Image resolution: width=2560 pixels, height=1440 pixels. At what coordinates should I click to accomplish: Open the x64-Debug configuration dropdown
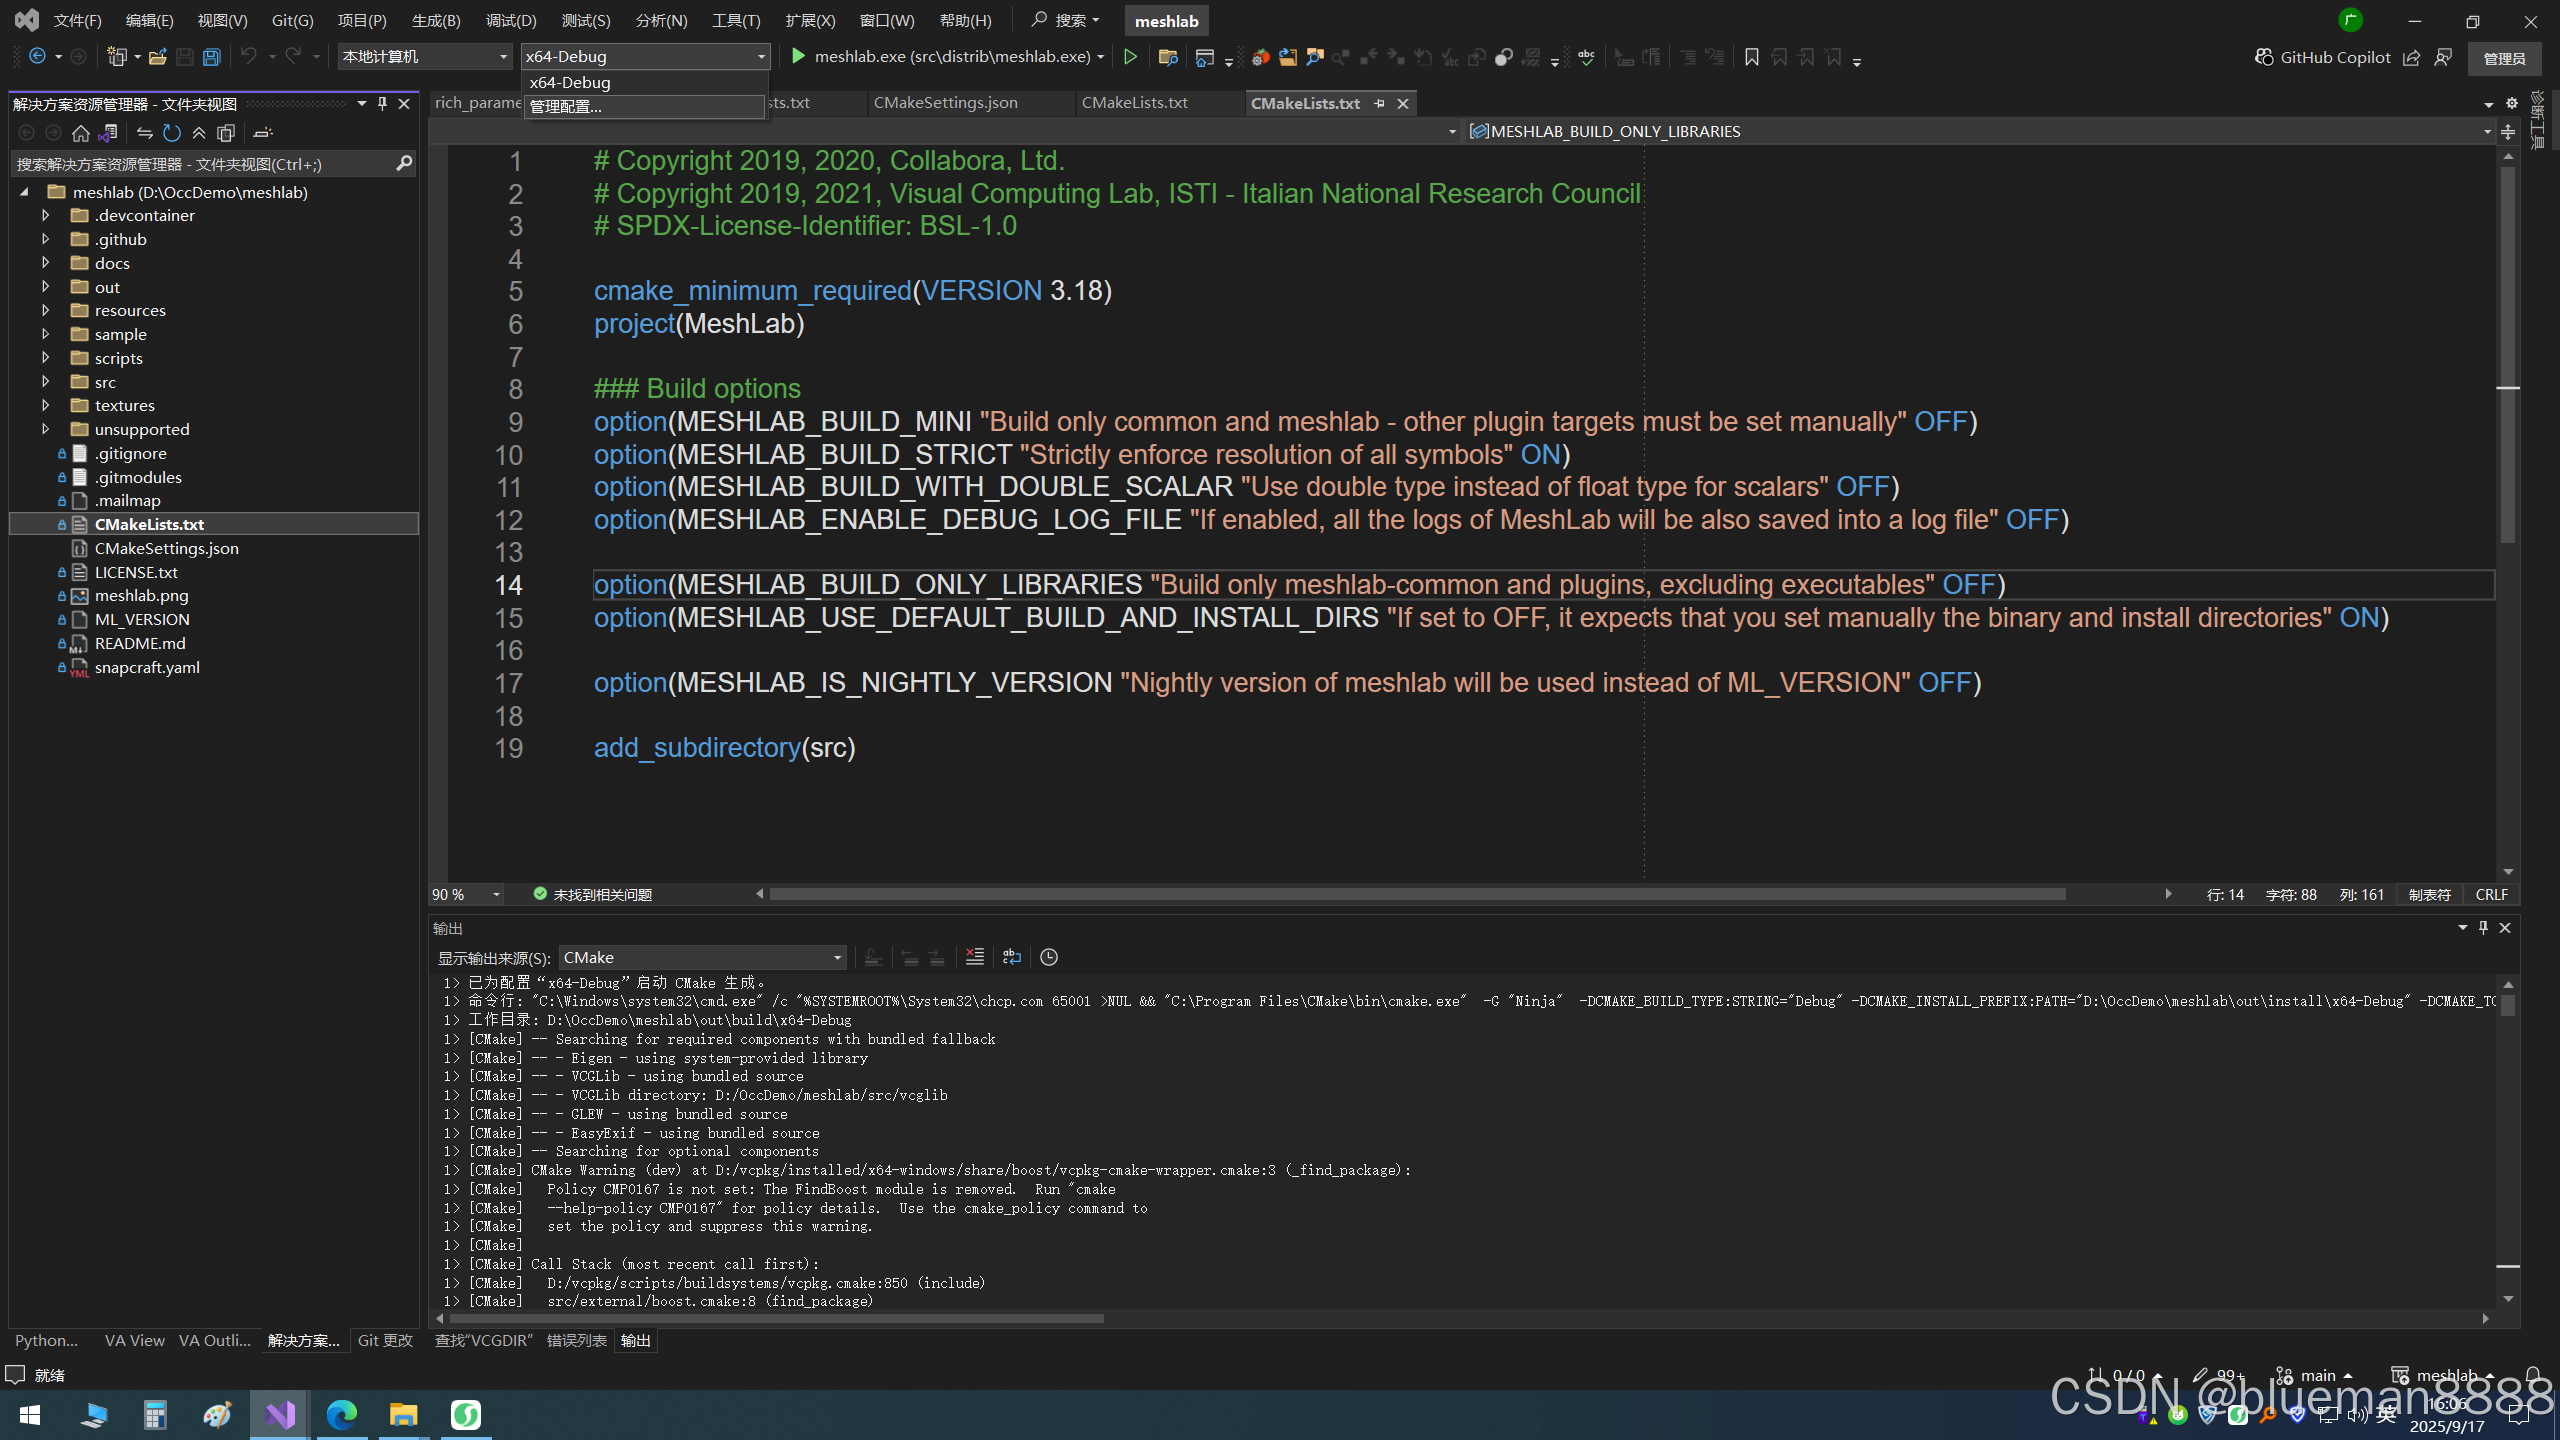coord(645,57)
